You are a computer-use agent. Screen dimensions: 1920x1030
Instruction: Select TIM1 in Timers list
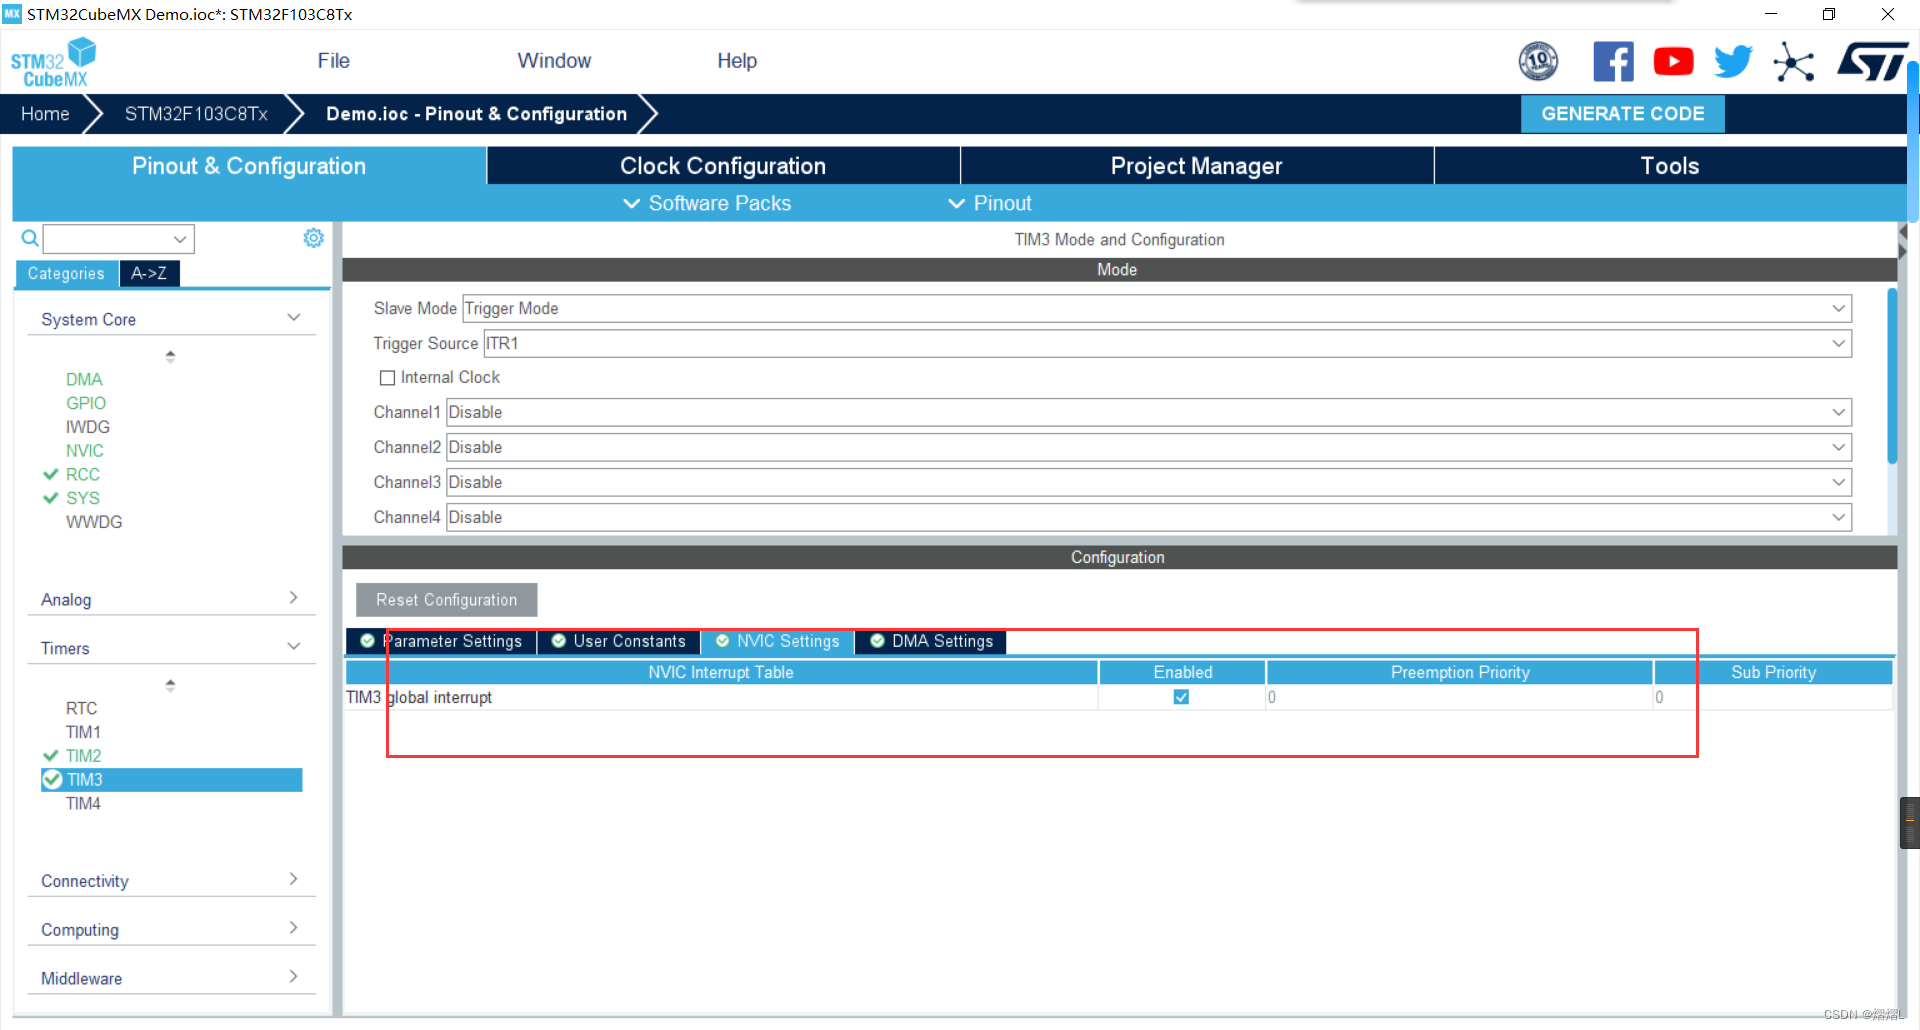tap(83, 732)
